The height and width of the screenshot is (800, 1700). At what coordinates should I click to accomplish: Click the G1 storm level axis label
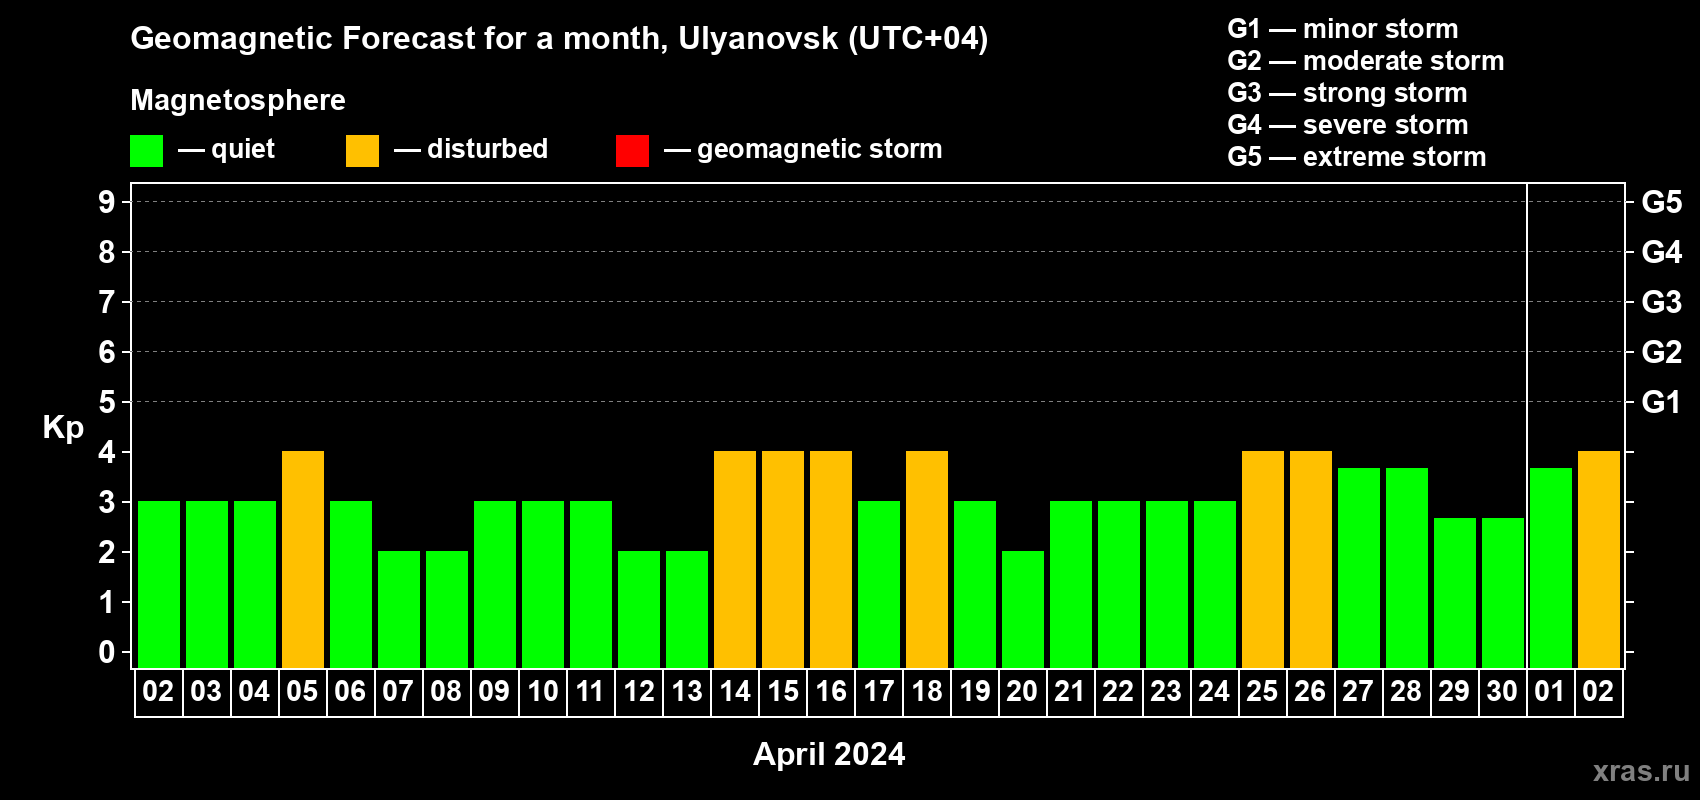1661,402
